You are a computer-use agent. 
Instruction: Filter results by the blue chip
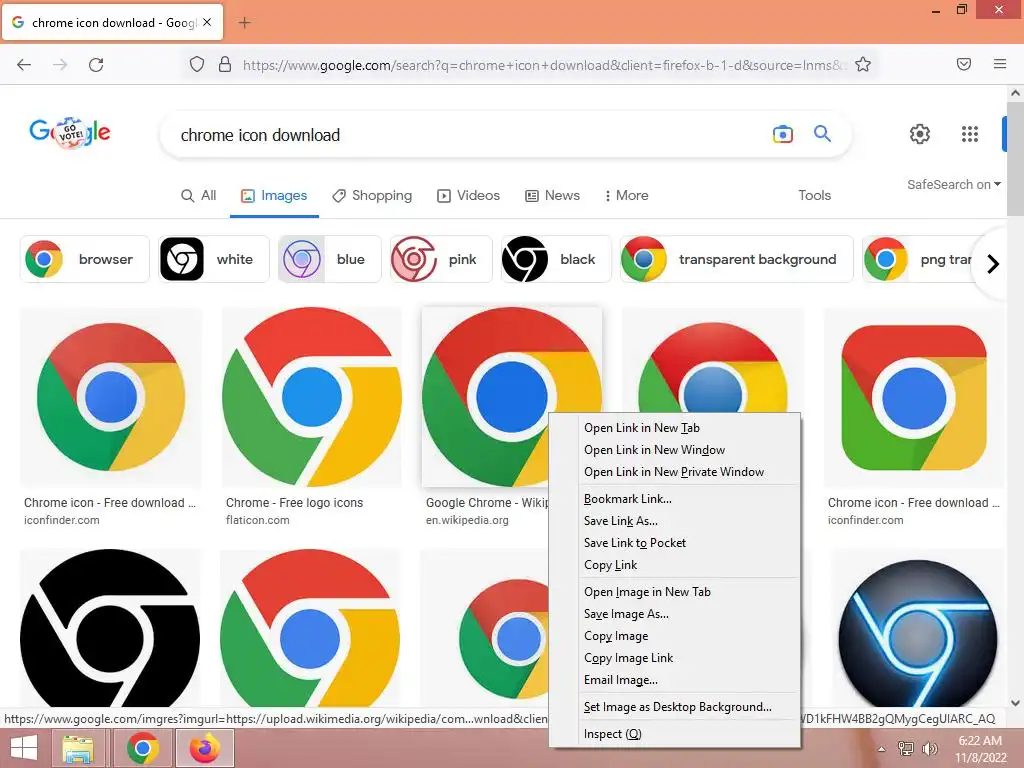point(329,259)
